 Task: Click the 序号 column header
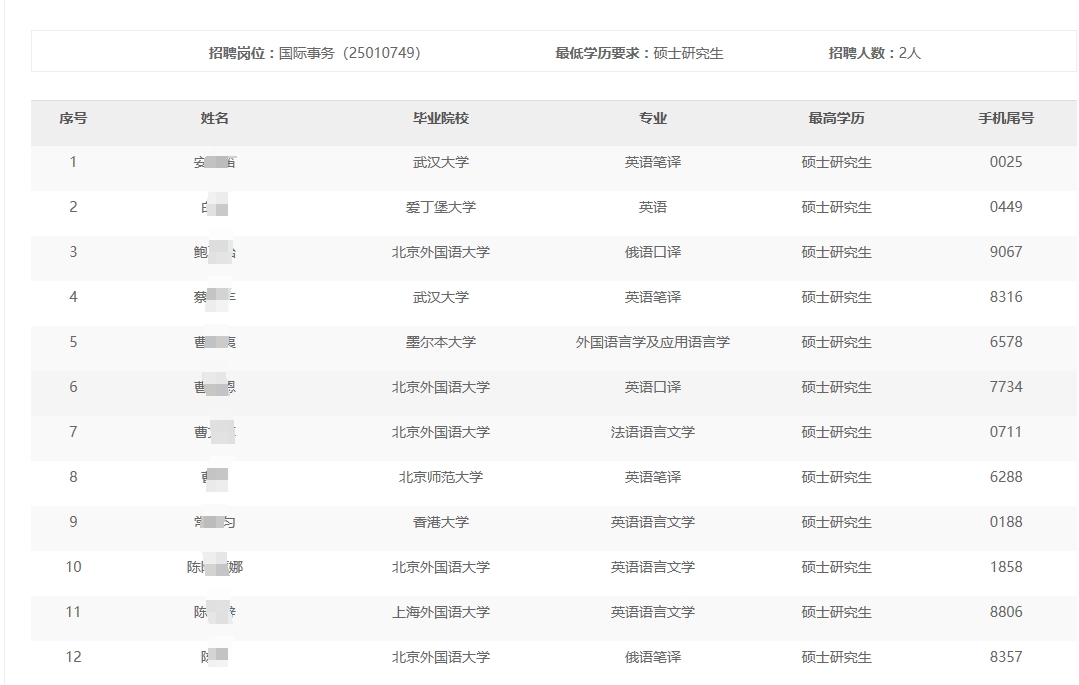click(x=73, y=118)
